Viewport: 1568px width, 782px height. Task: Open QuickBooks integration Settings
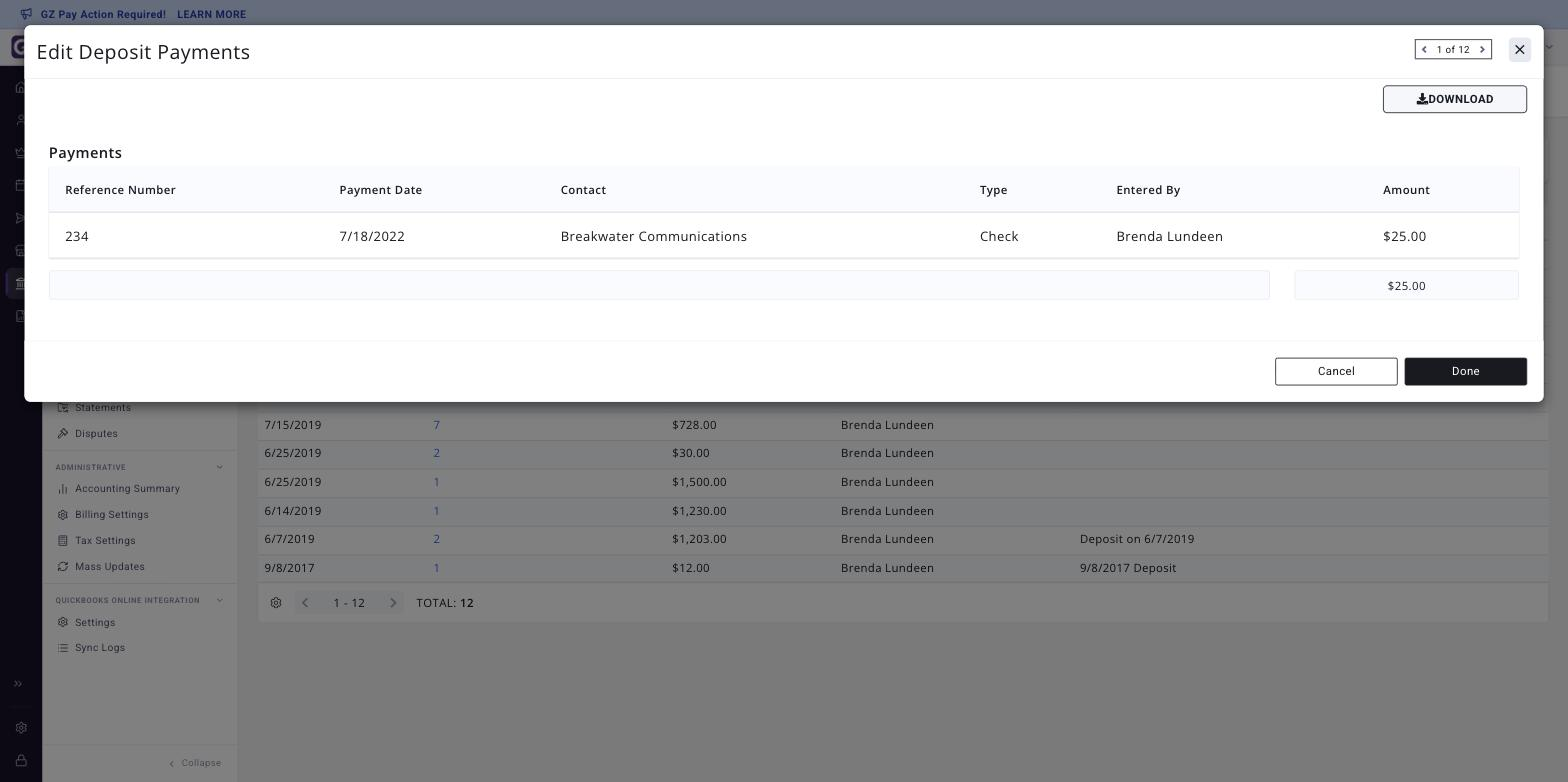coord(94,623)
